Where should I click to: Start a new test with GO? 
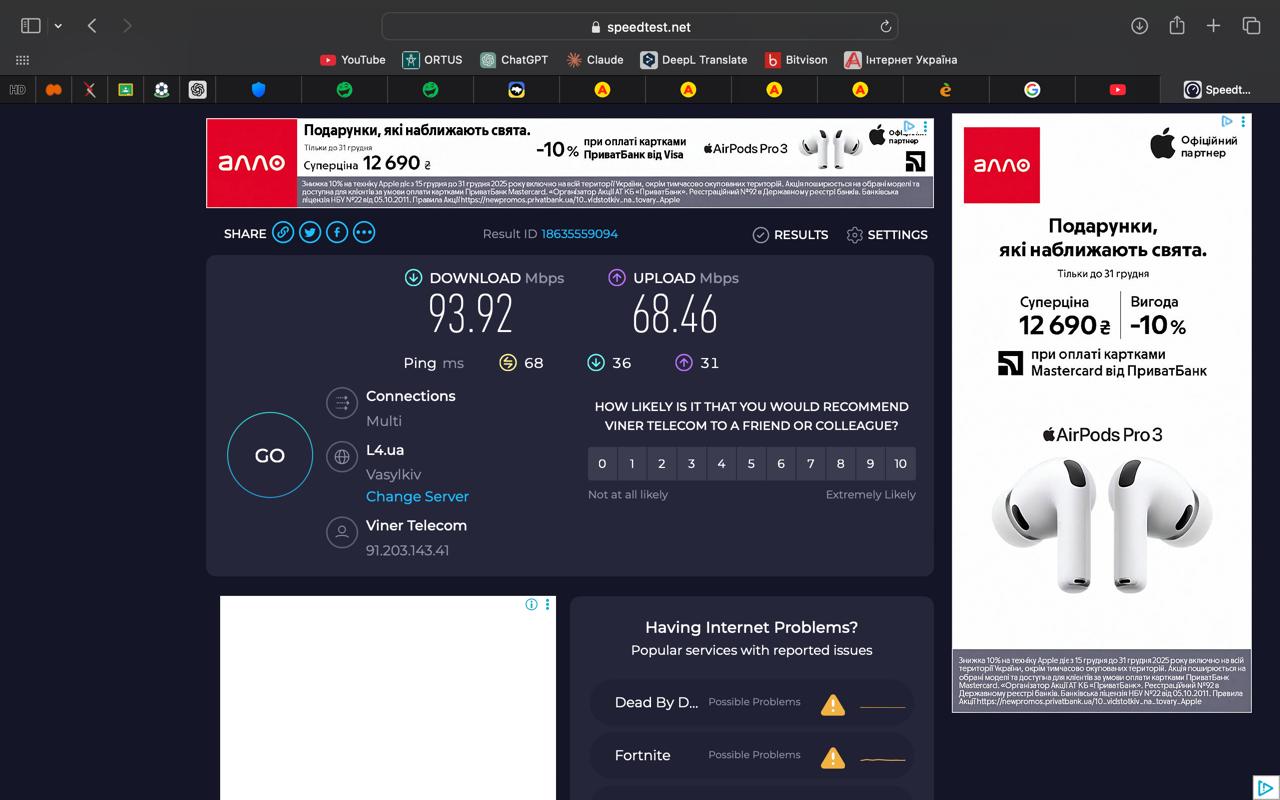tap(270, 455)
